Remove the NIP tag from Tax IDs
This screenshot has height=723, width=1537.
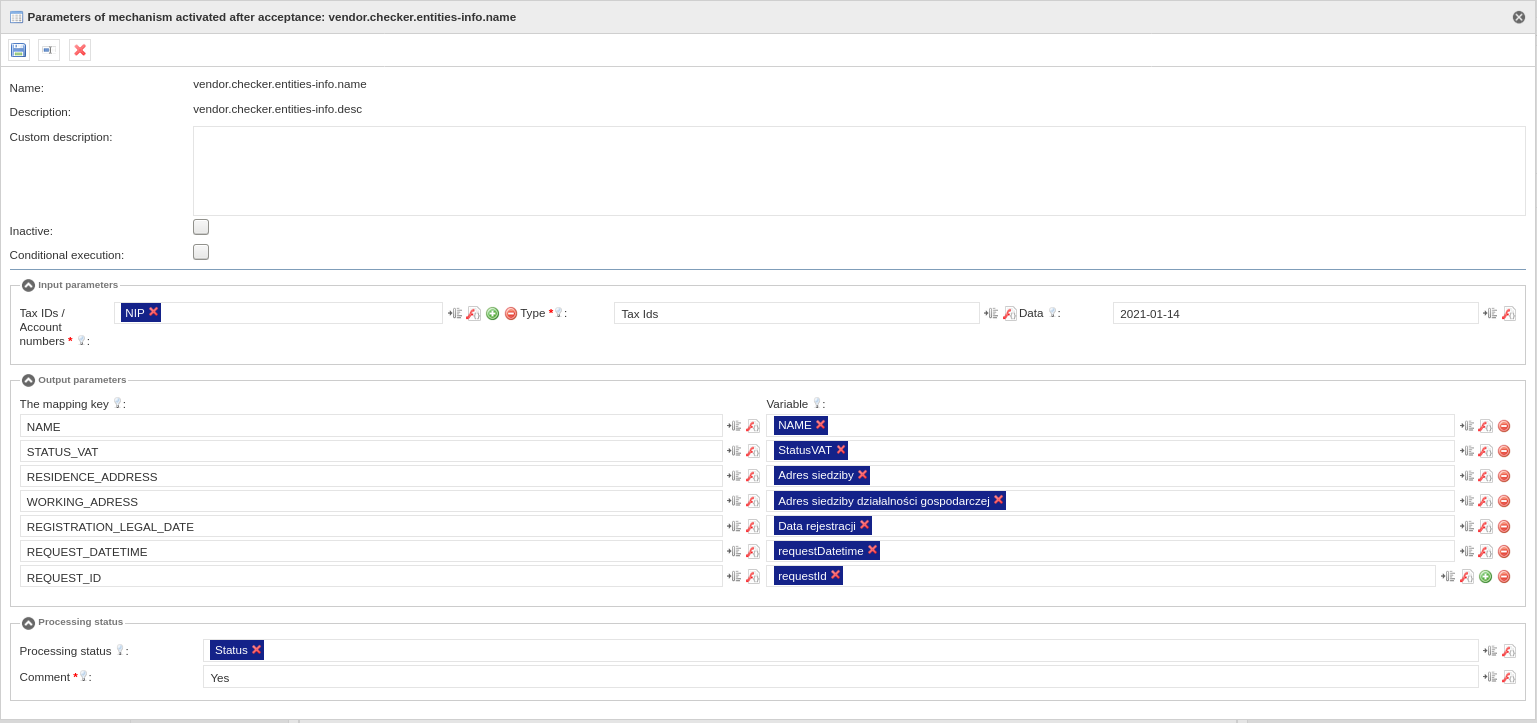pyautogui.click(x=153, y=312)
